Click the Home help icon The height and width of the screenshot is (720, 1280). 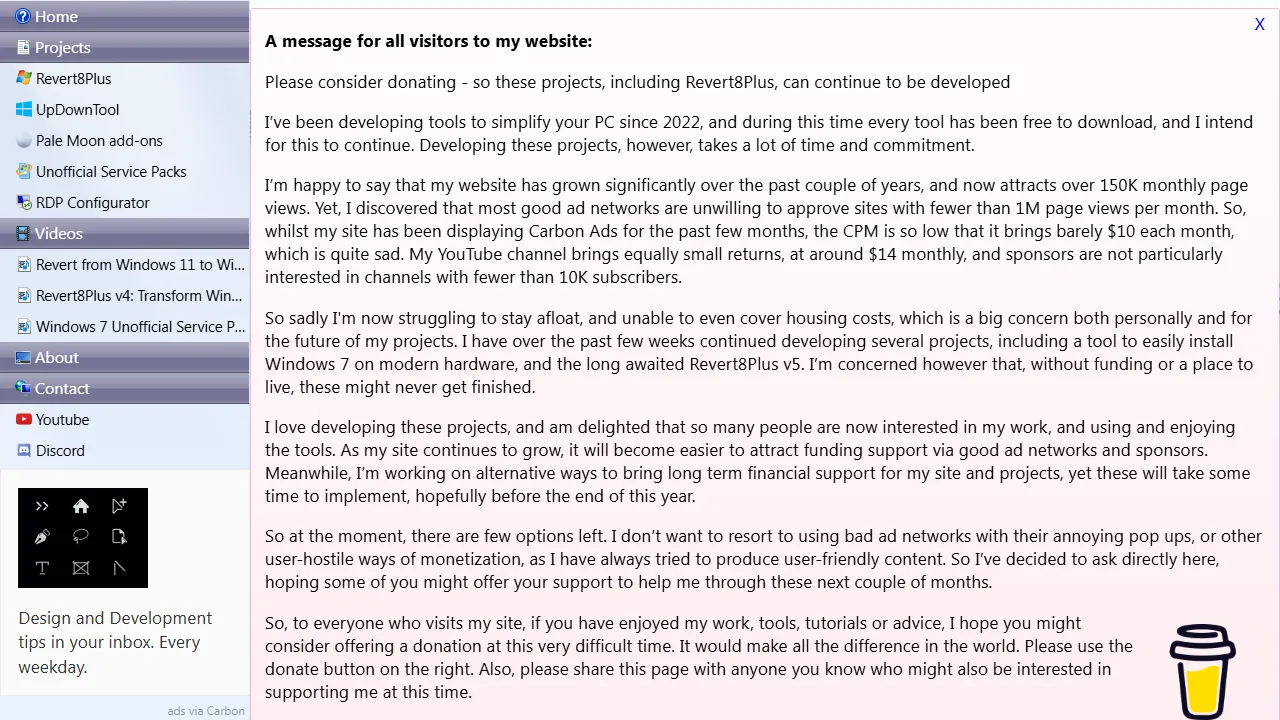[x=23, y=17]
